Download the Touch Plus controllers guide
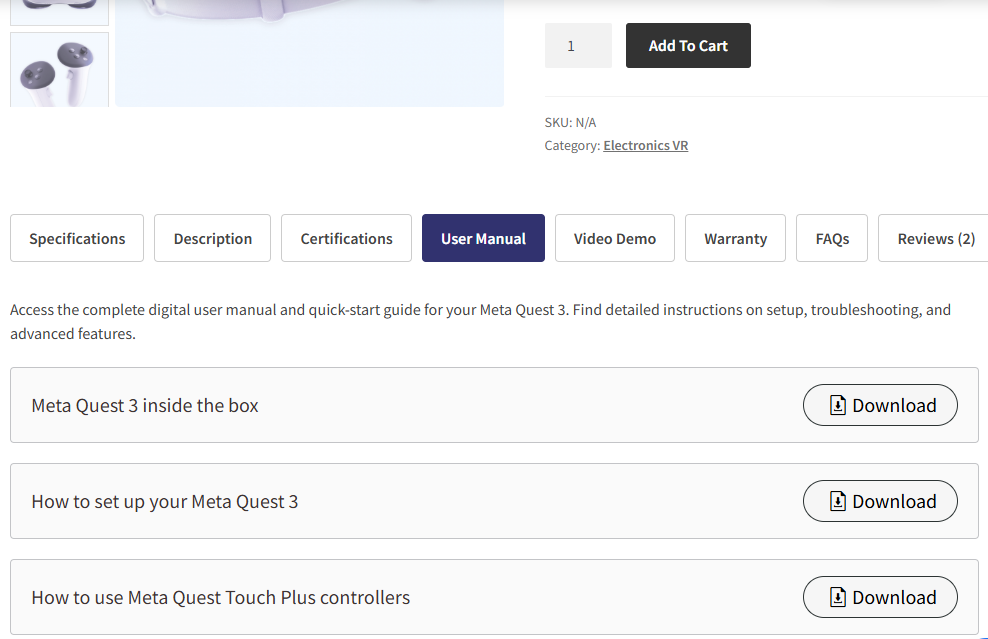The image size is (988, 639). point(880,597)
